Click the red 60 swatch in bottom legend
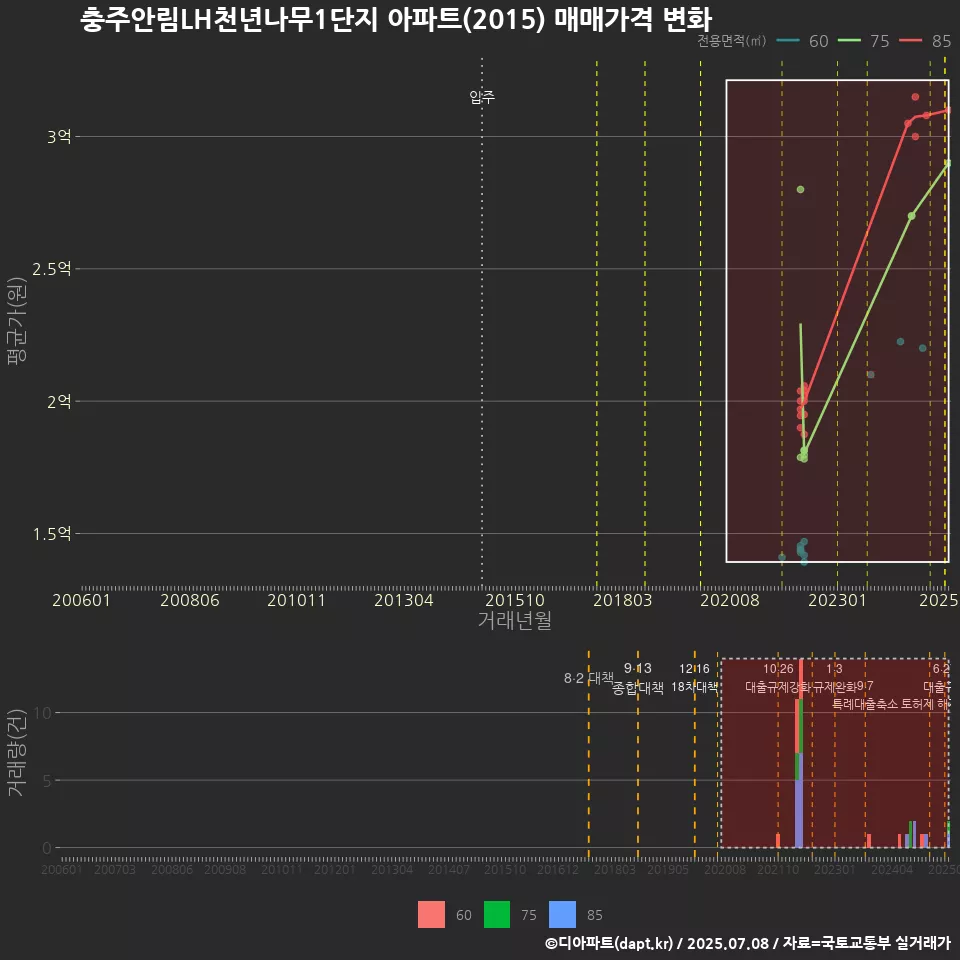 pyautogui.click(x=431, y=915)
